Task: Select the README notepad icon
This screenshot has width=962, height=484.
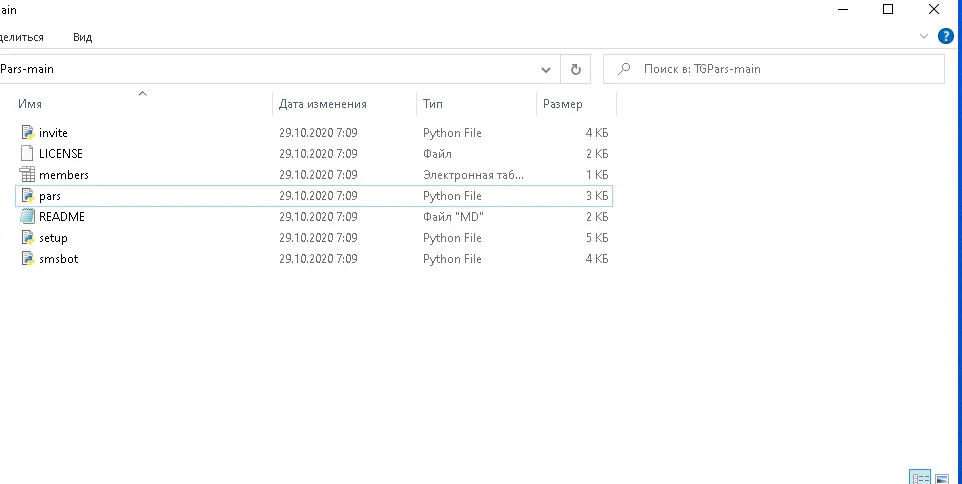Action: [x=27, y=217]
